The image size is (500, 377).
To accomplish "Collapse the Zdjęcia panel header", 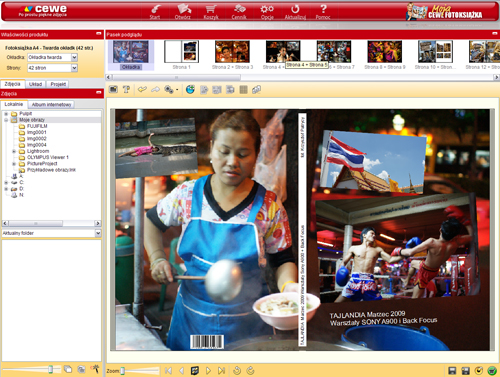I will click(x=99, y=93).
